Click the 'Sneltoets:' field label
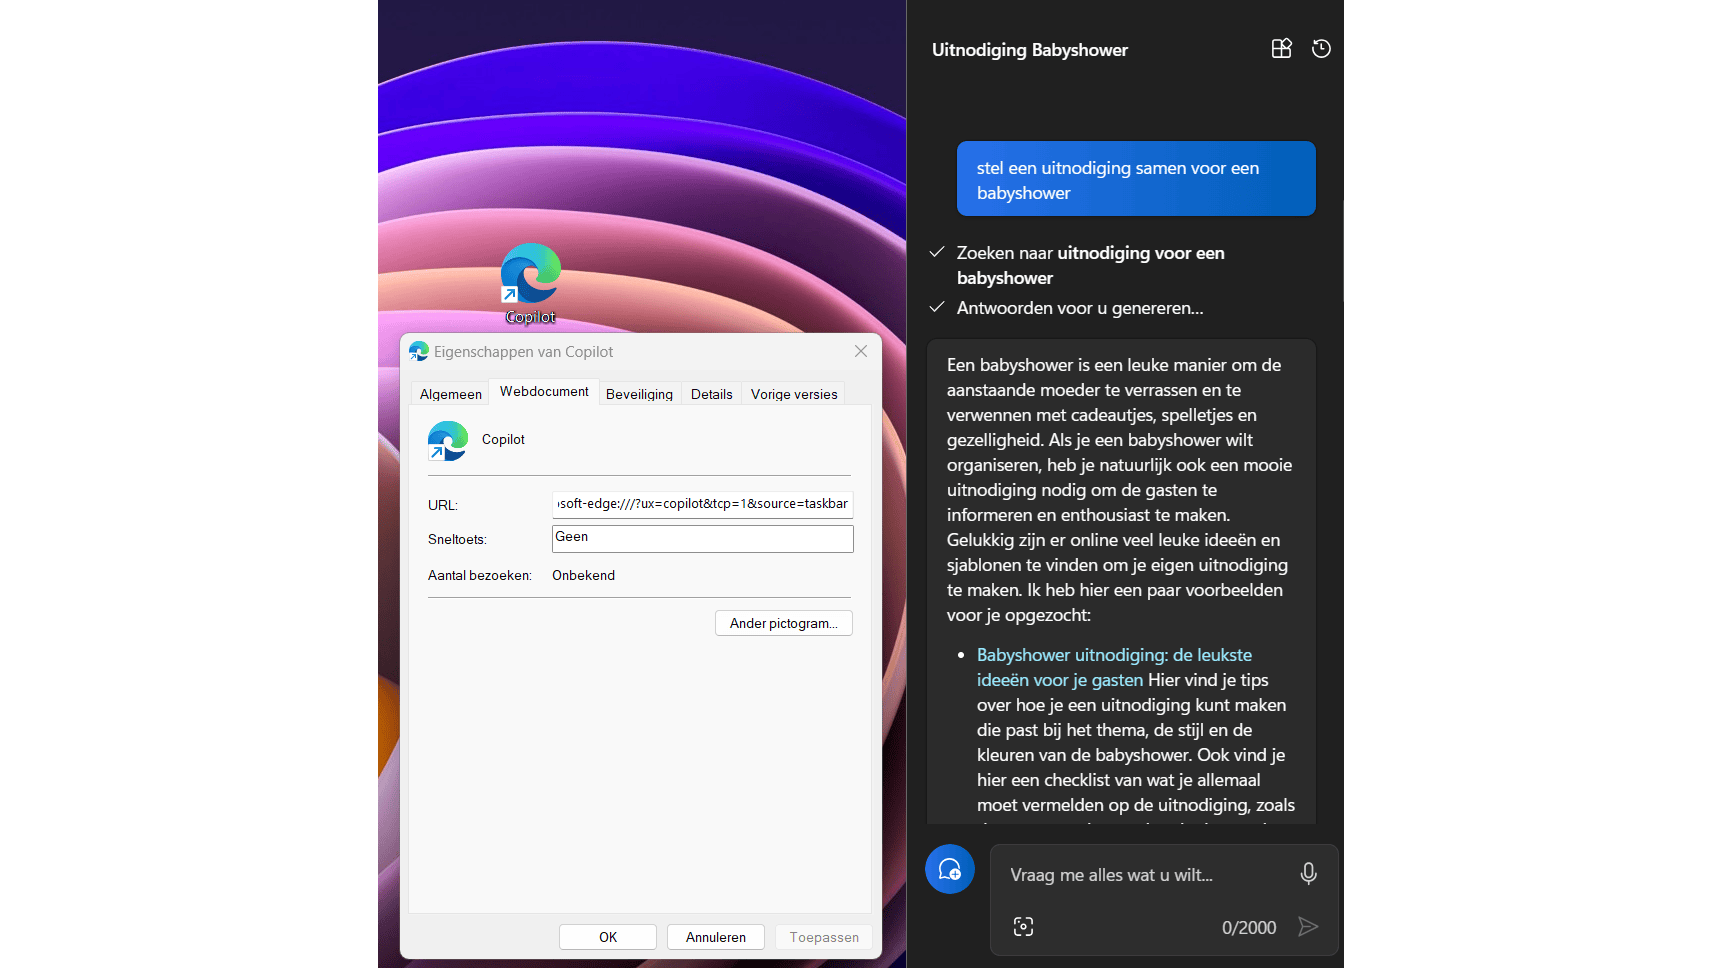This screenshot has height=968, width=1721. click(457, 539)
